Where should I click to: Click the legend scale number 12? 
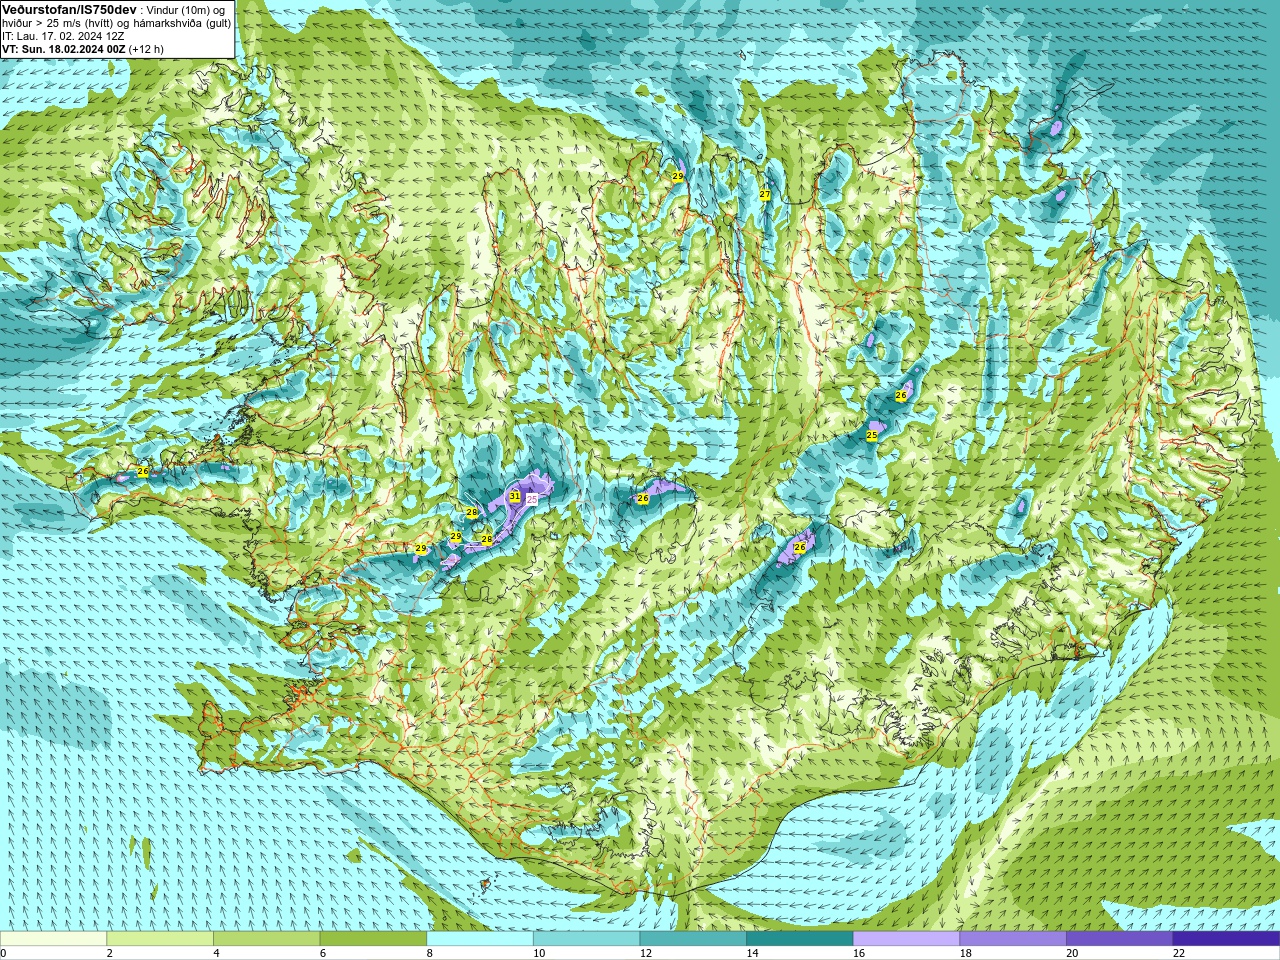646,954
